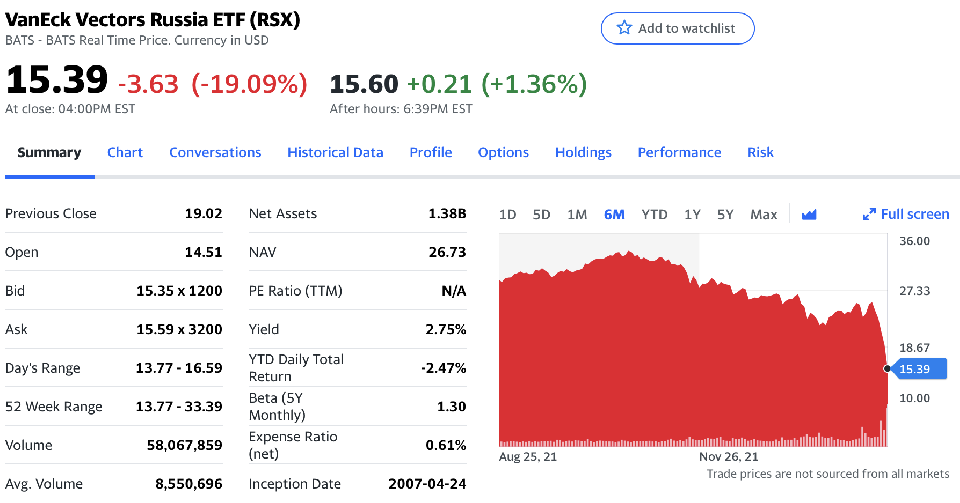View the Options tab
Screen dimensions: 960x503
pos(503,153)
